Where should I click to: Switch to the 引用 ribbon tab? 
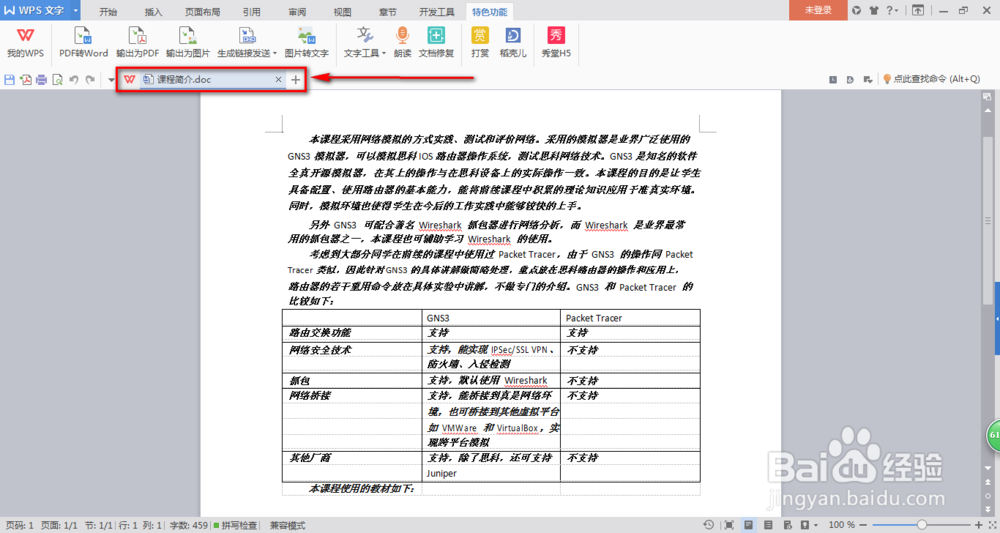251,11
